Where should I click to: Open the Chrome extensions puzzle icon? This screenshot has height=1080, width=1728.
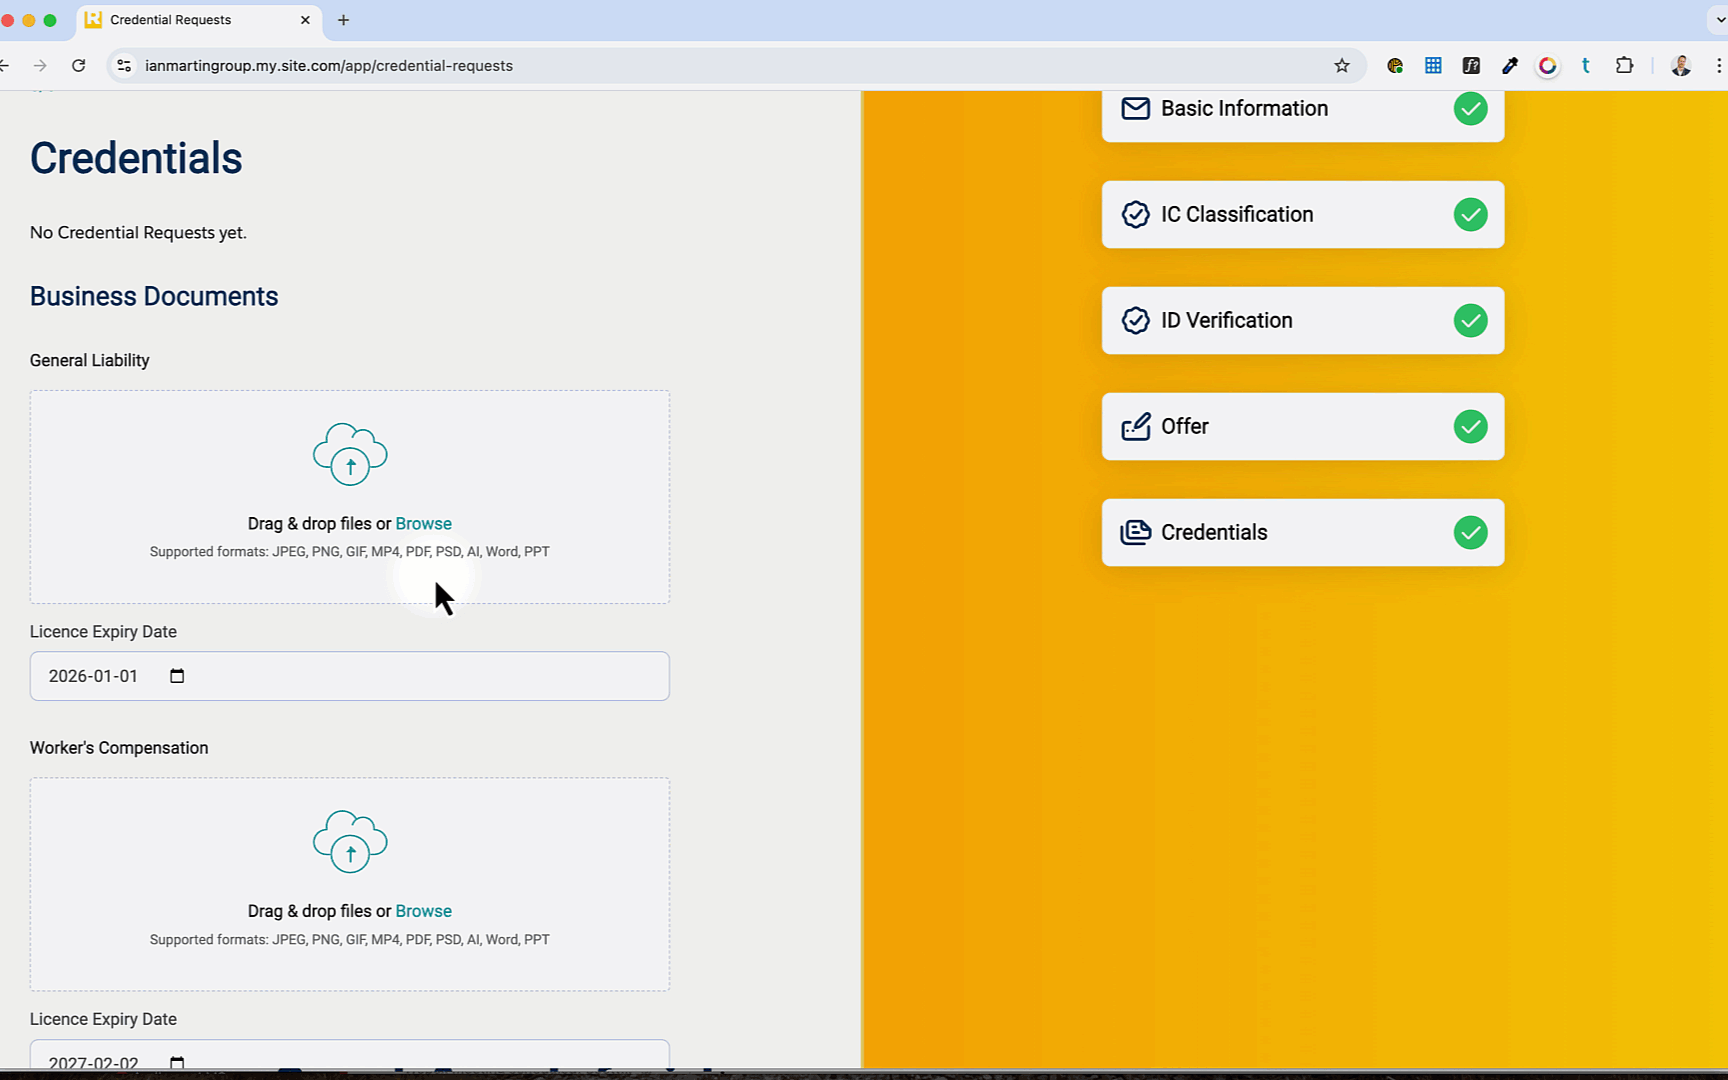tap(1624, 66)
